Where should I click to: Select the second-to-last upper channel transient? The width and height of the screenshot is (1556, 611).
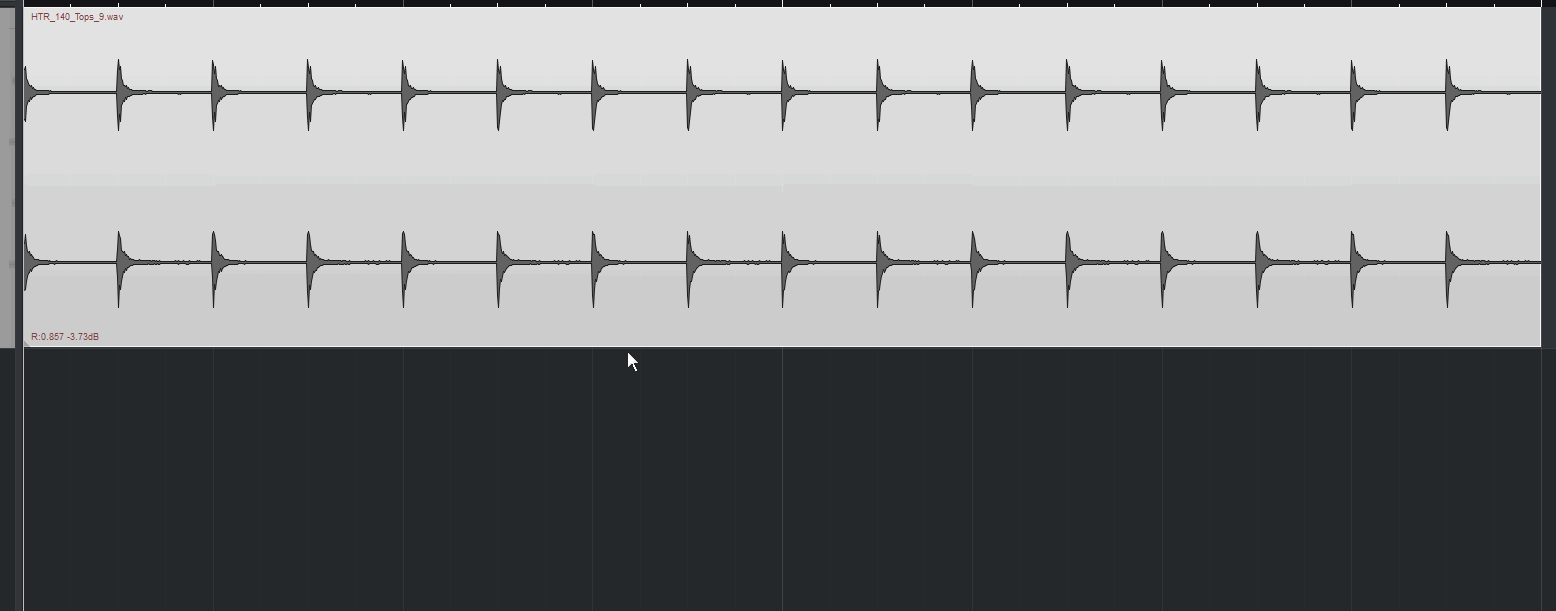1355,93
